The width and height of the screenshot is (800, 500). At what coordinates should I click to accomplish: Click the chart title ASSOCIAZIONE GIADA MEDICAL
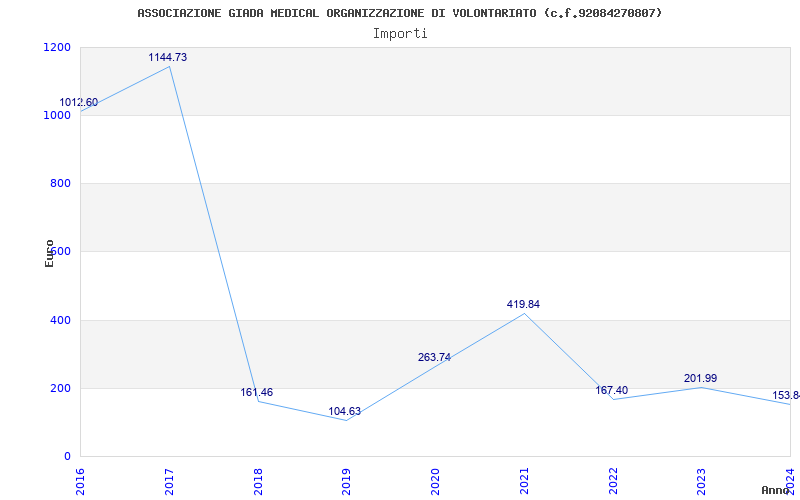[399, 13]
